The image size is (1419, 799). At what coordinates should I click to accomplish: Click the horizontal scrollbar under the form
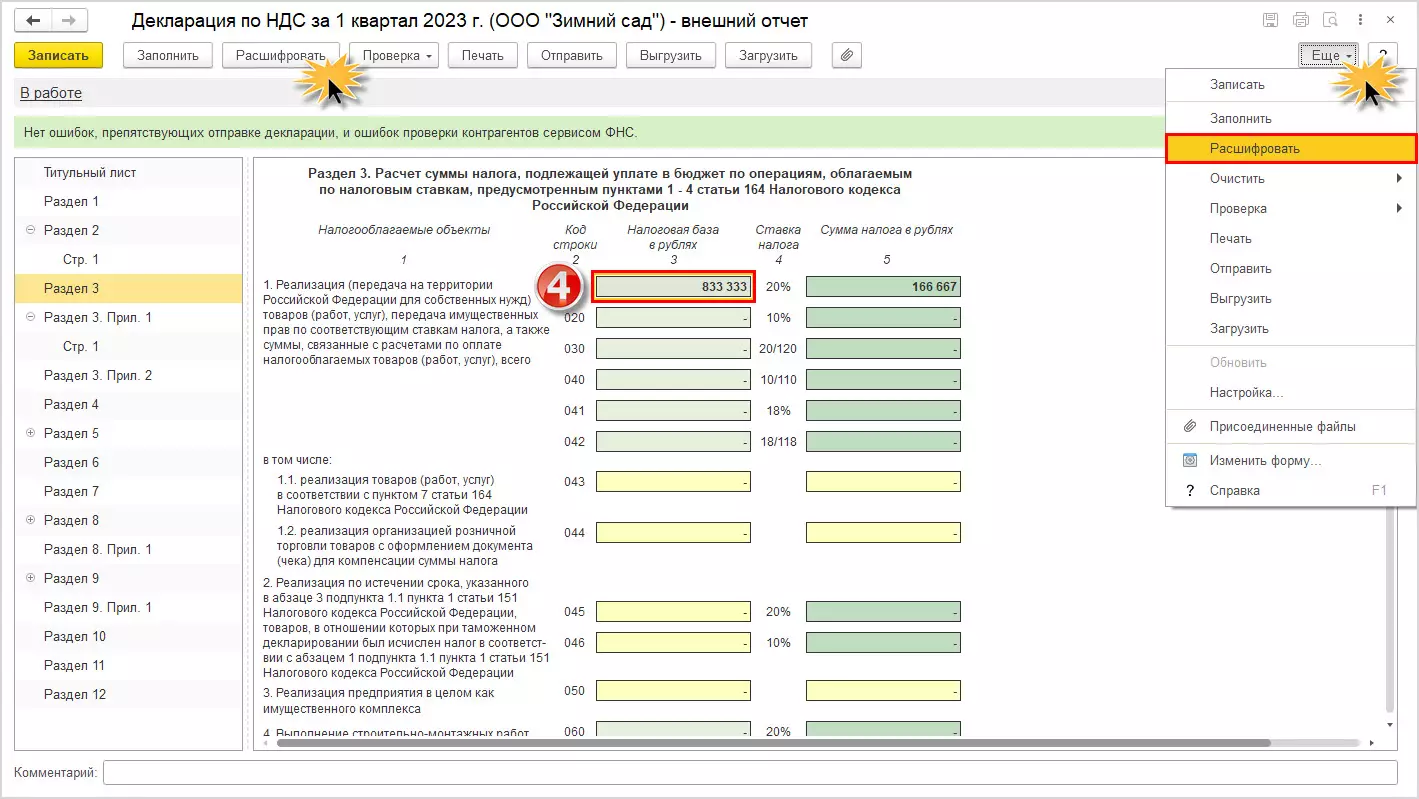point(772,743)
